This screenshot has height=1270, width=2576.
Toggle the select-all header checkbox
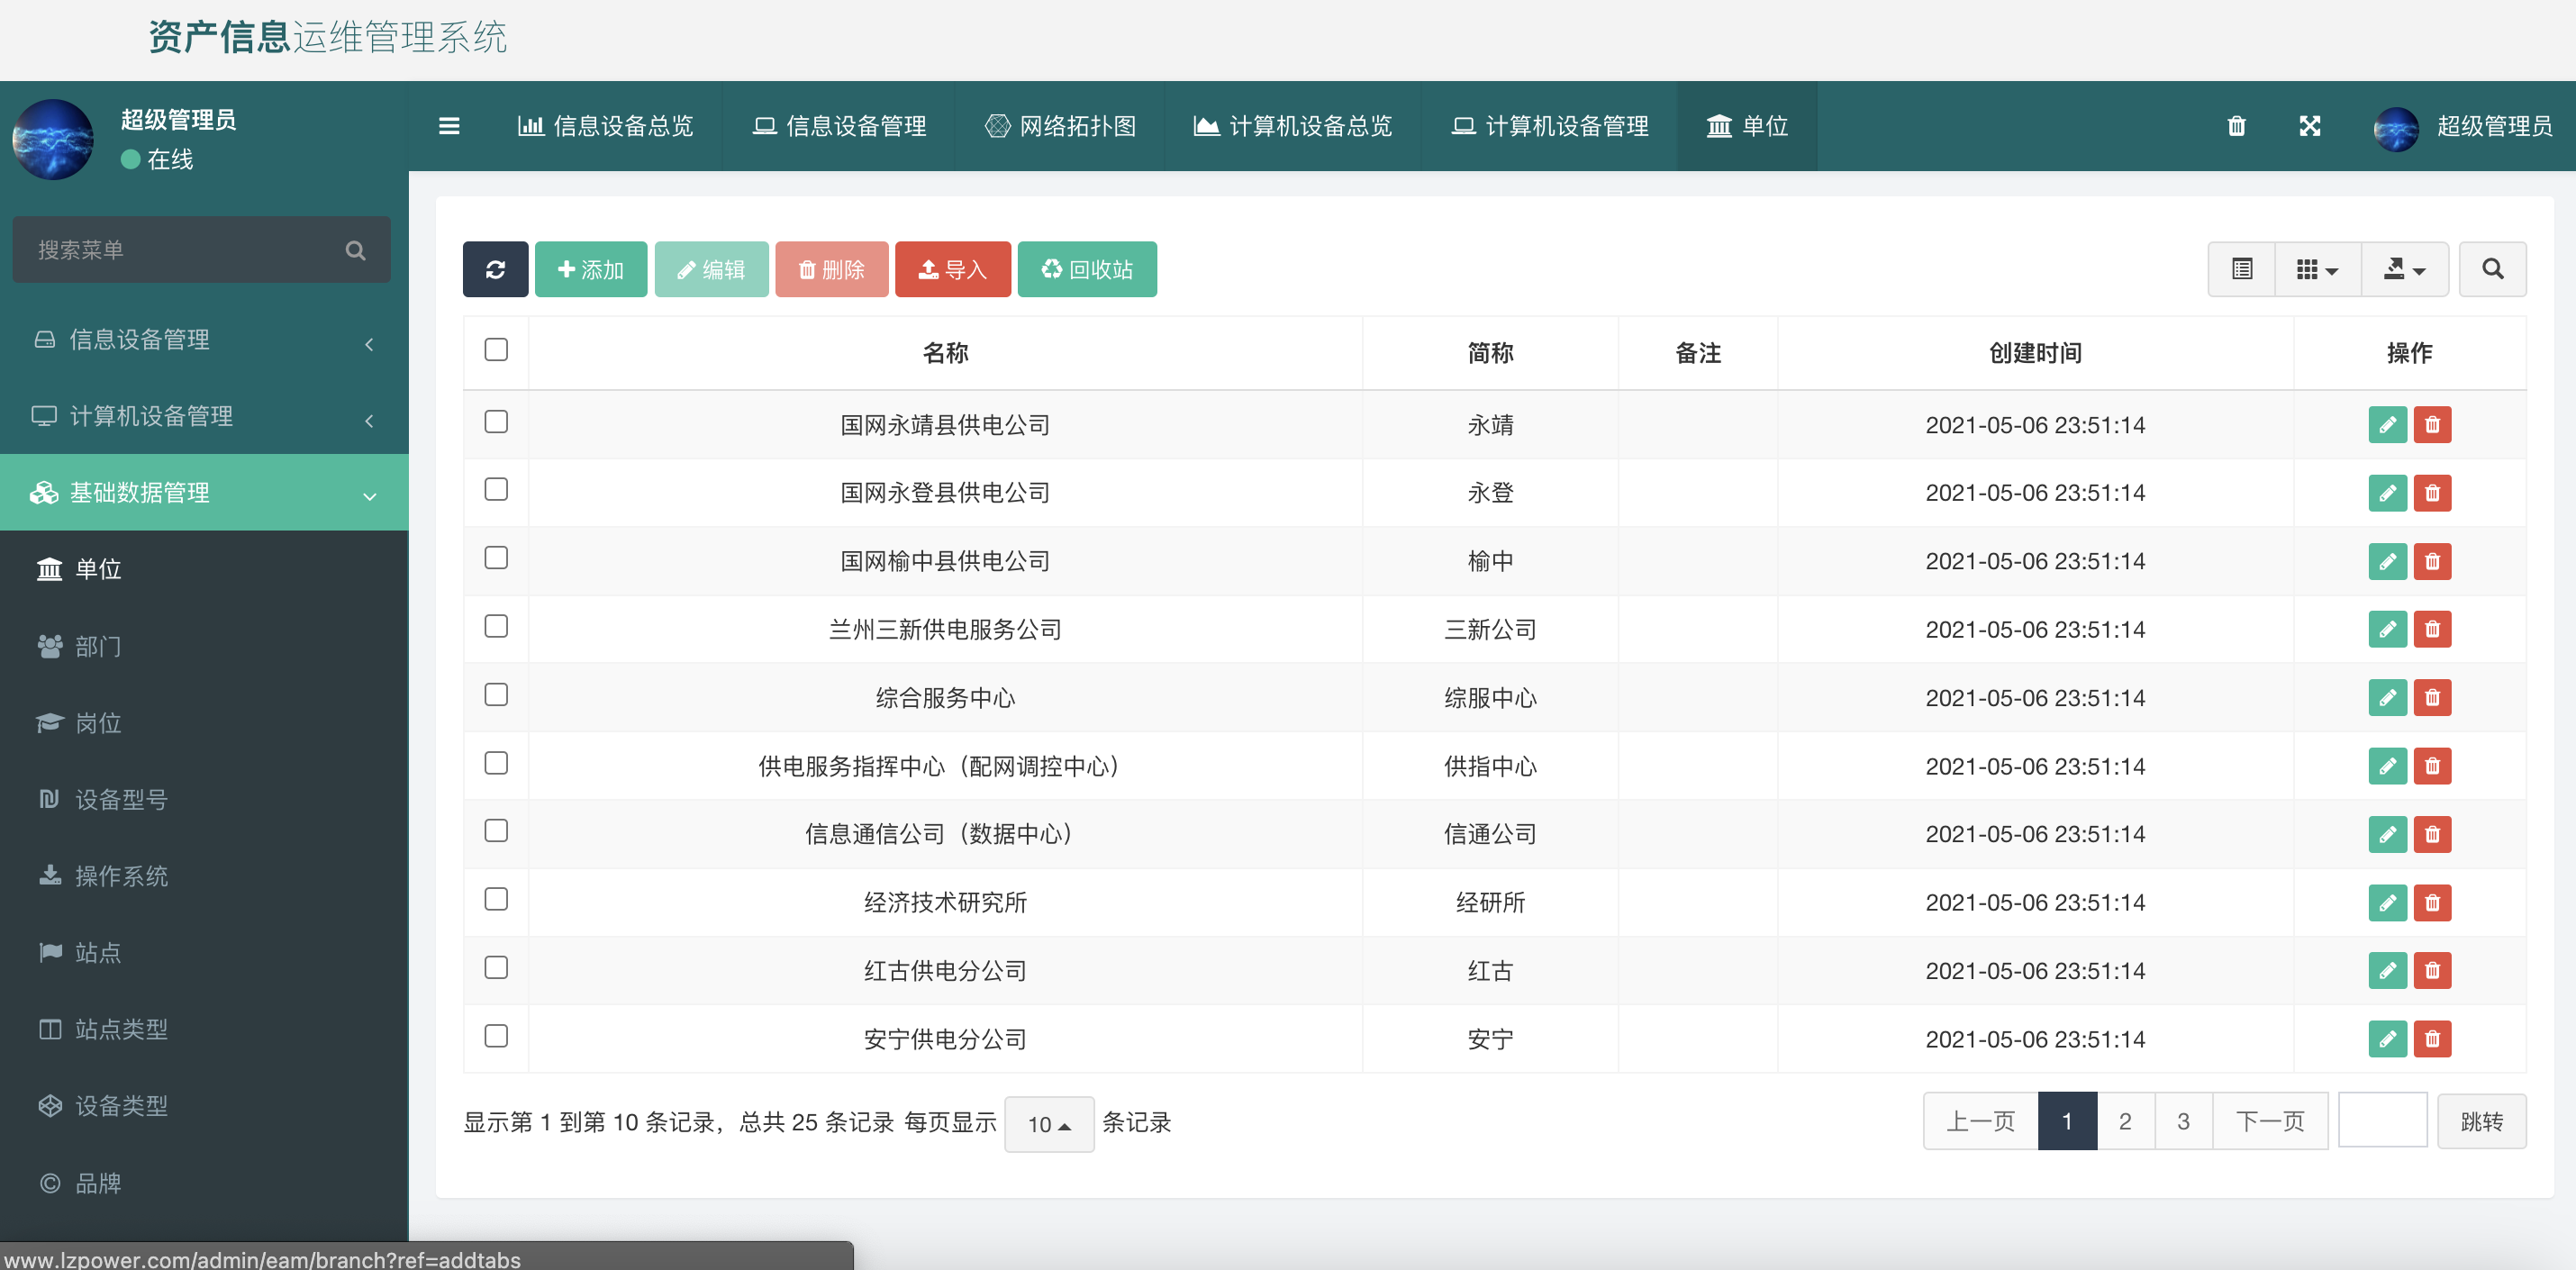(x=496, y=349)
